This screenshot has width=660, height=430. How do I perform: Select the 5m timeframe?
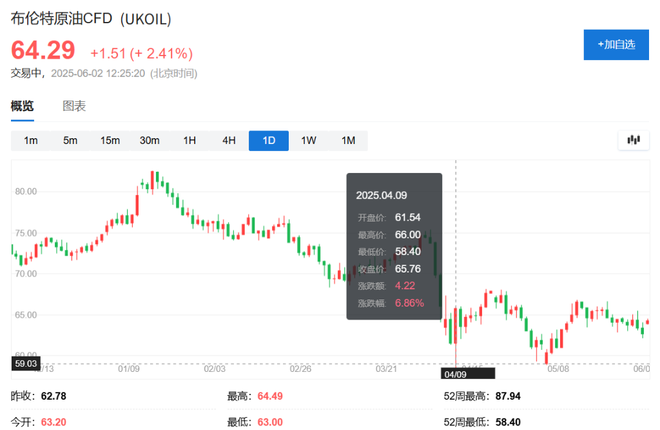point(70,141)
